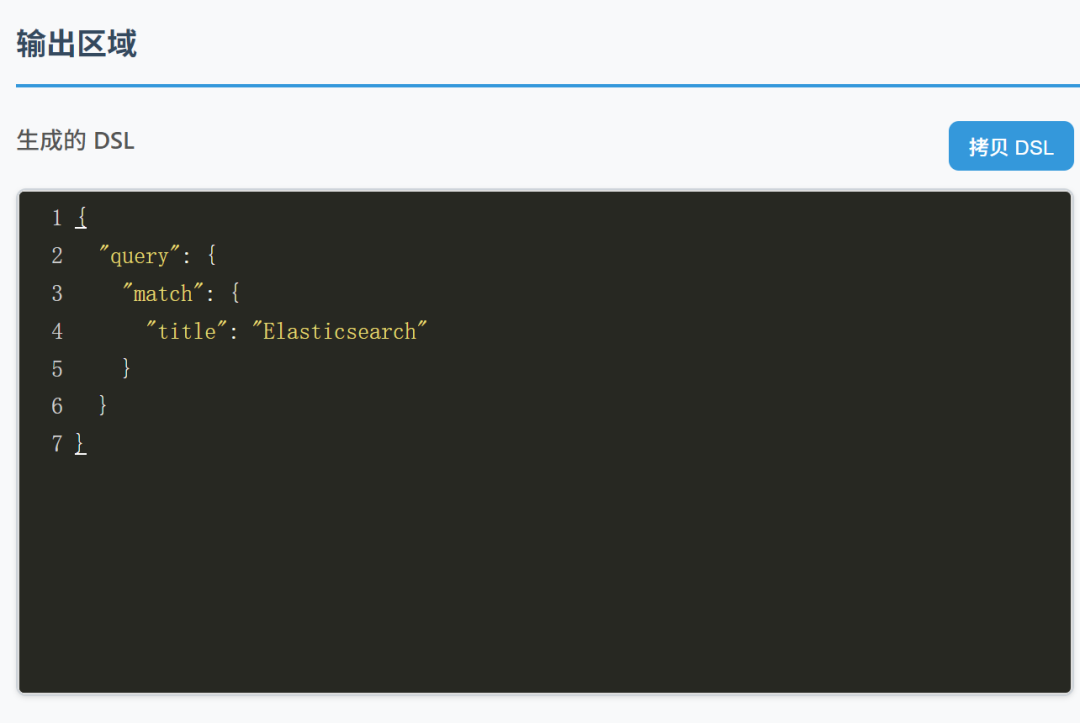Click line number 7 in the gutter
Image resolution: width=1080 pixels, height=723 pixels.
pos(57,444)
